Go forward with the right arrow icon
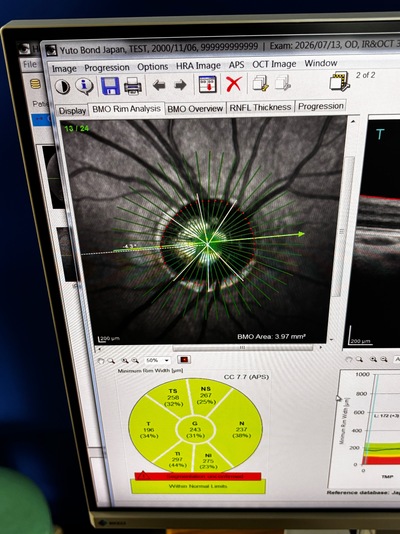This screenshot has height=534, width=400. (x=180, y=85)
